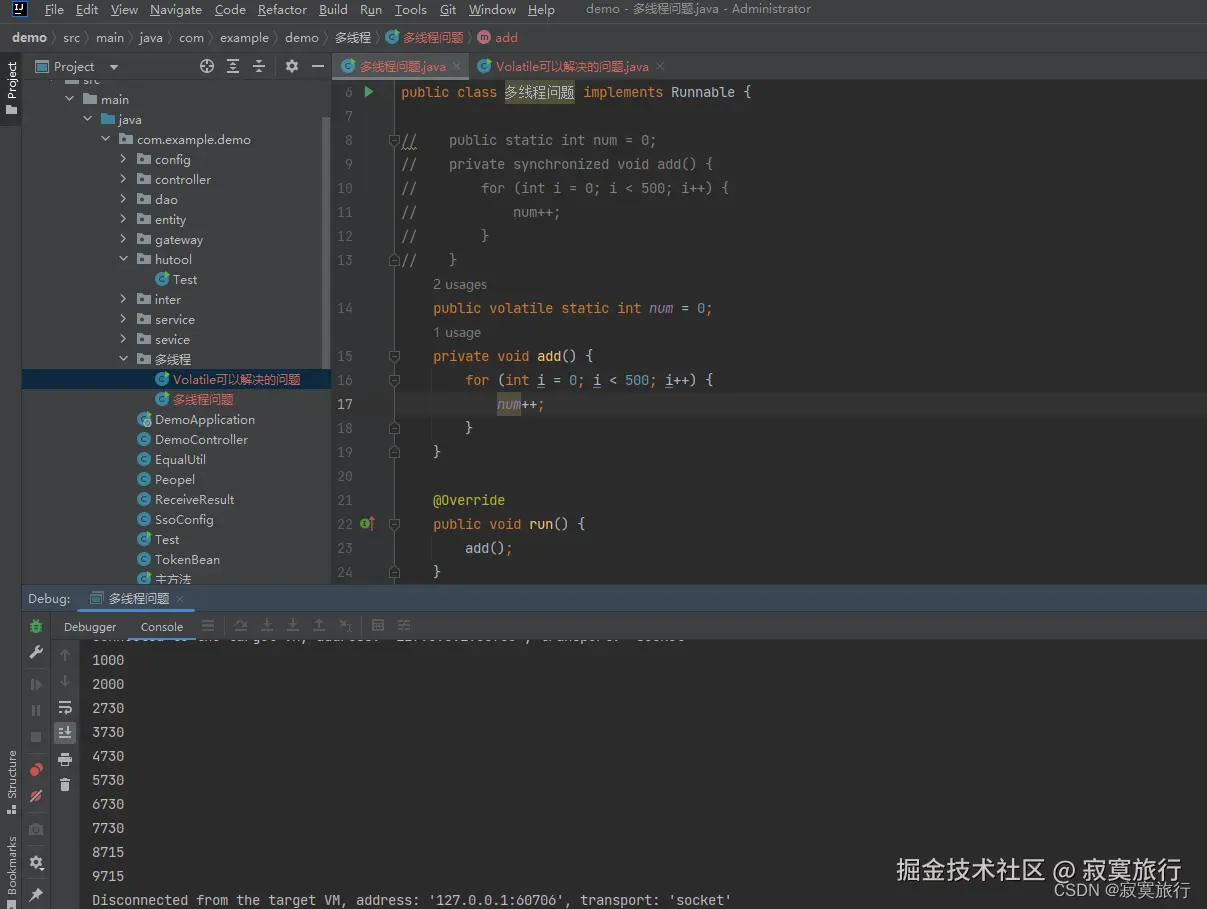Collapse the 多线程 package
Image resolution: width=1207 pixels, height=909 pixels.
[x=124, y=359]
